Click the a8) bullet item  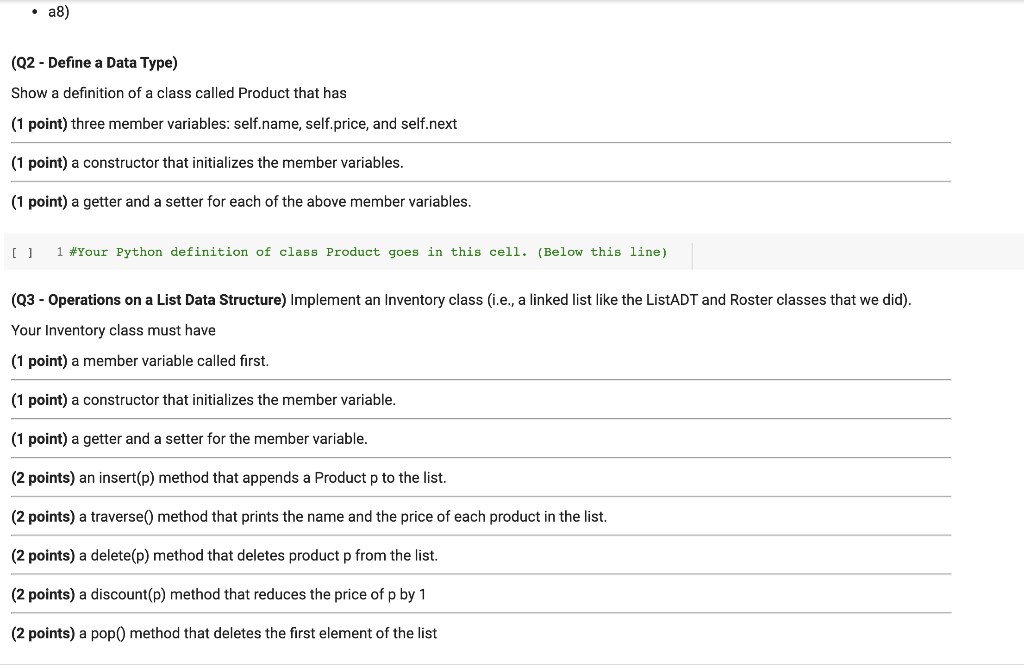coord(58,12)
